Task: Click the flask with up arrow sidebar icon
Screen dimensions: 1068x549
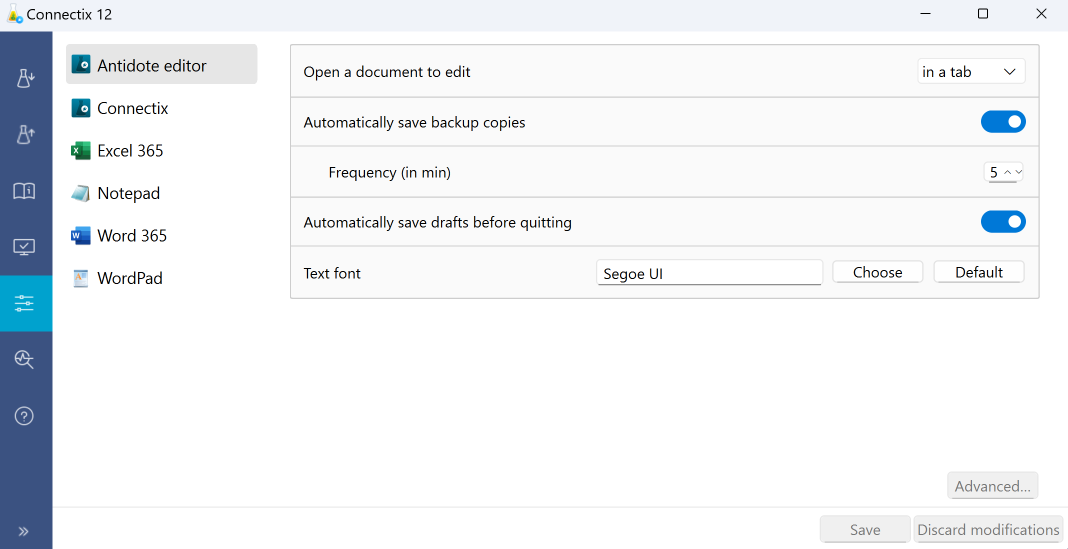Action: [26, 135]
